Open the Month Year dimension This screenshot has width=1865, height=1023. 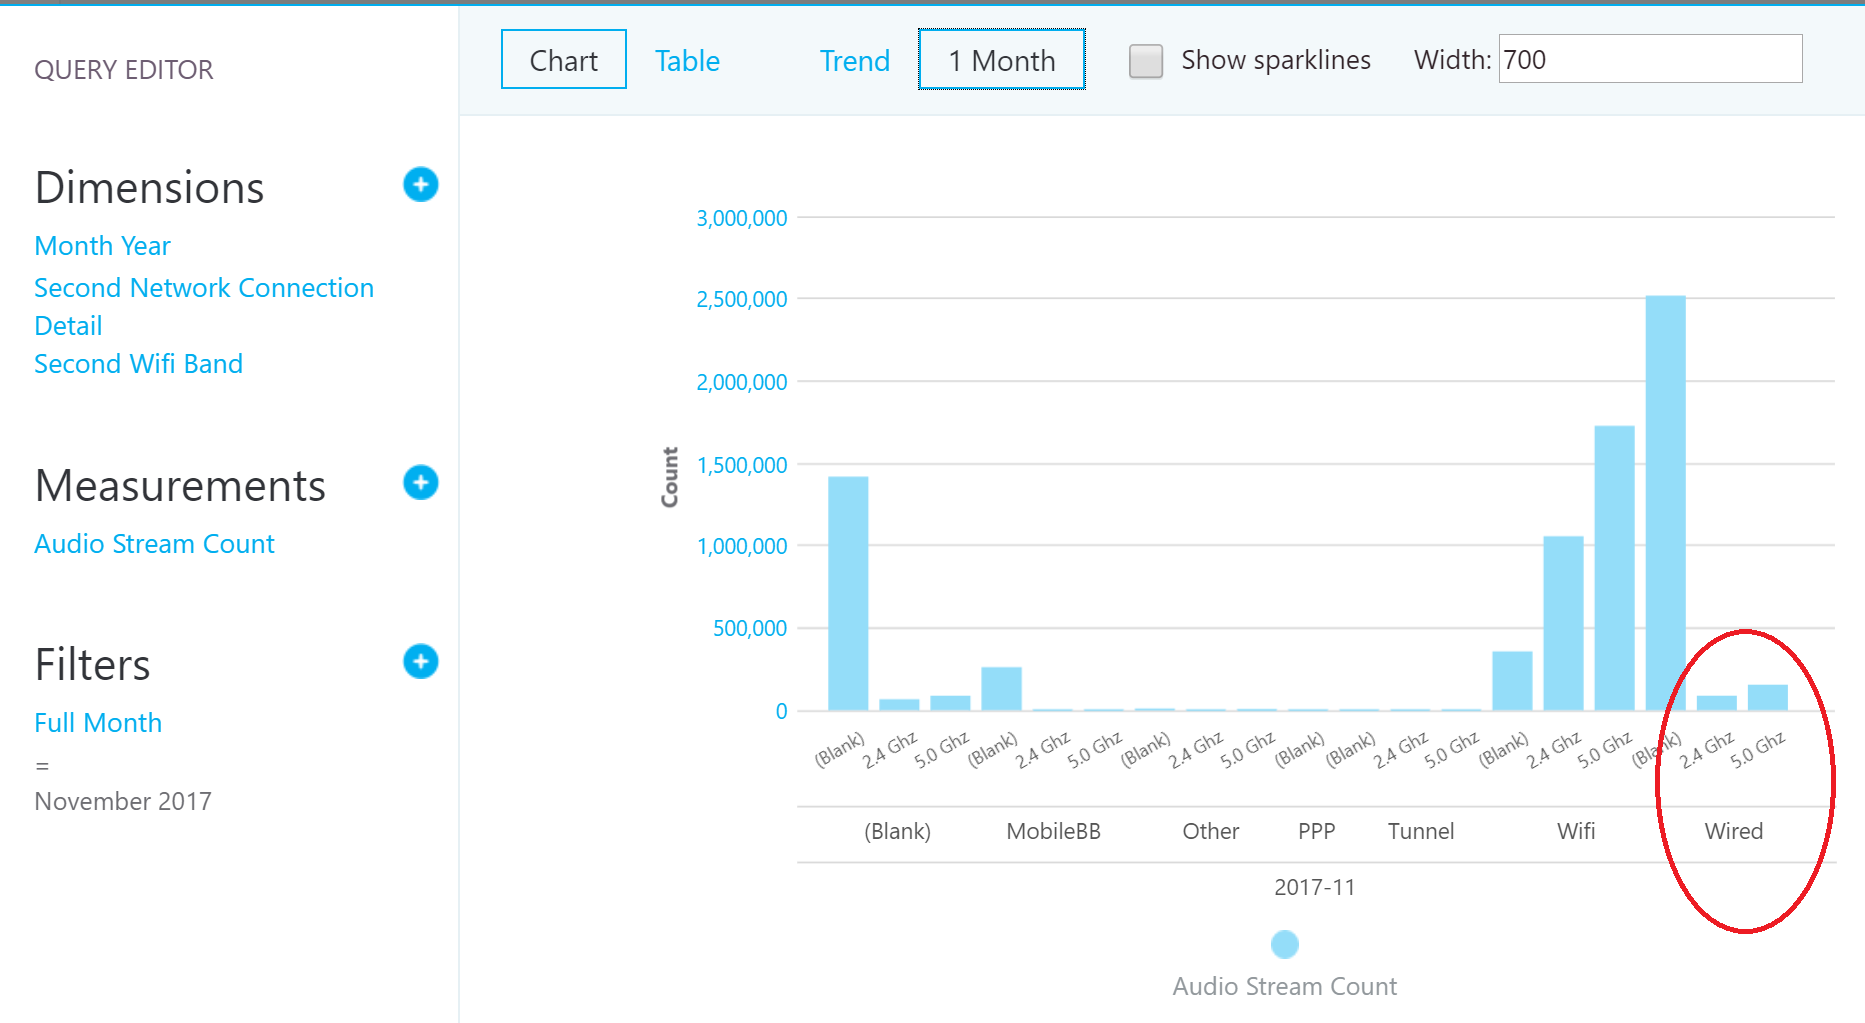[x=102, y=246]
